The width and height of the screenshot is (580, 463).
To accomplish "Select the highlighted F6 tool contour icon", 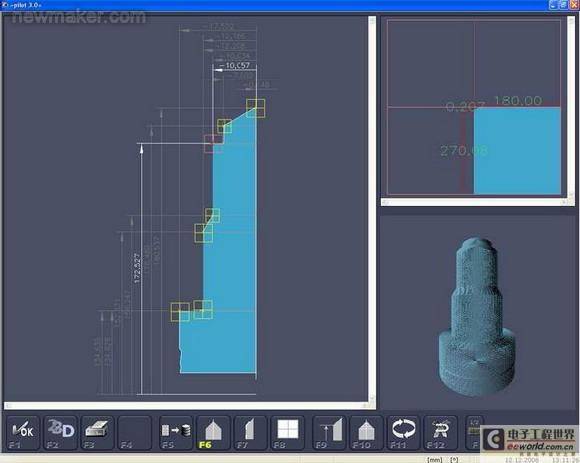I will pyautogui.click(x=213, y=432).
